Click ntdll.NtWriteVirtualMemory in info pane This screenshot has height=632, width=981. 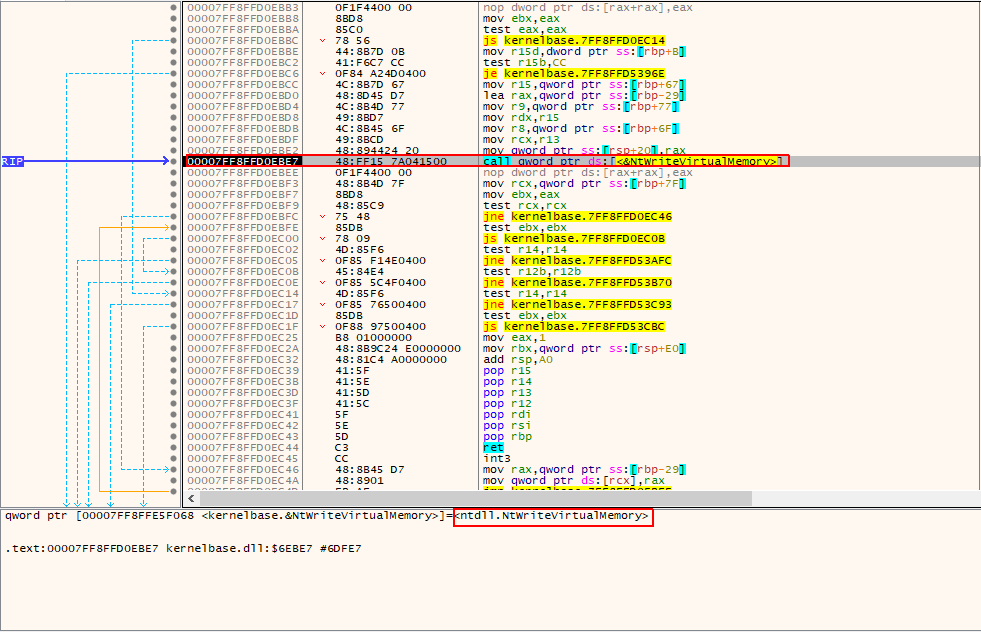coord(552,516)
